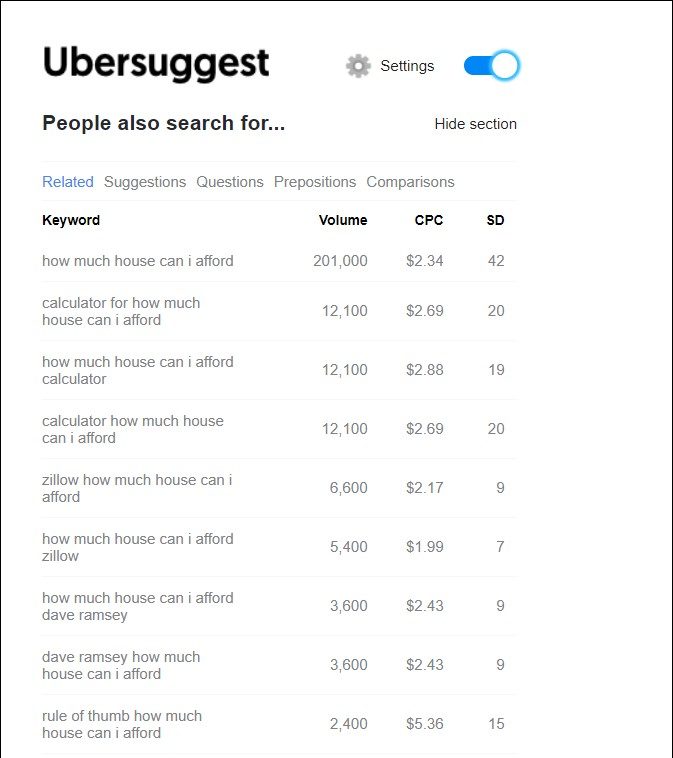Click "dave ramsey how much house" keyword
This screenshot has height=758, width=673.
pos(121,665)
